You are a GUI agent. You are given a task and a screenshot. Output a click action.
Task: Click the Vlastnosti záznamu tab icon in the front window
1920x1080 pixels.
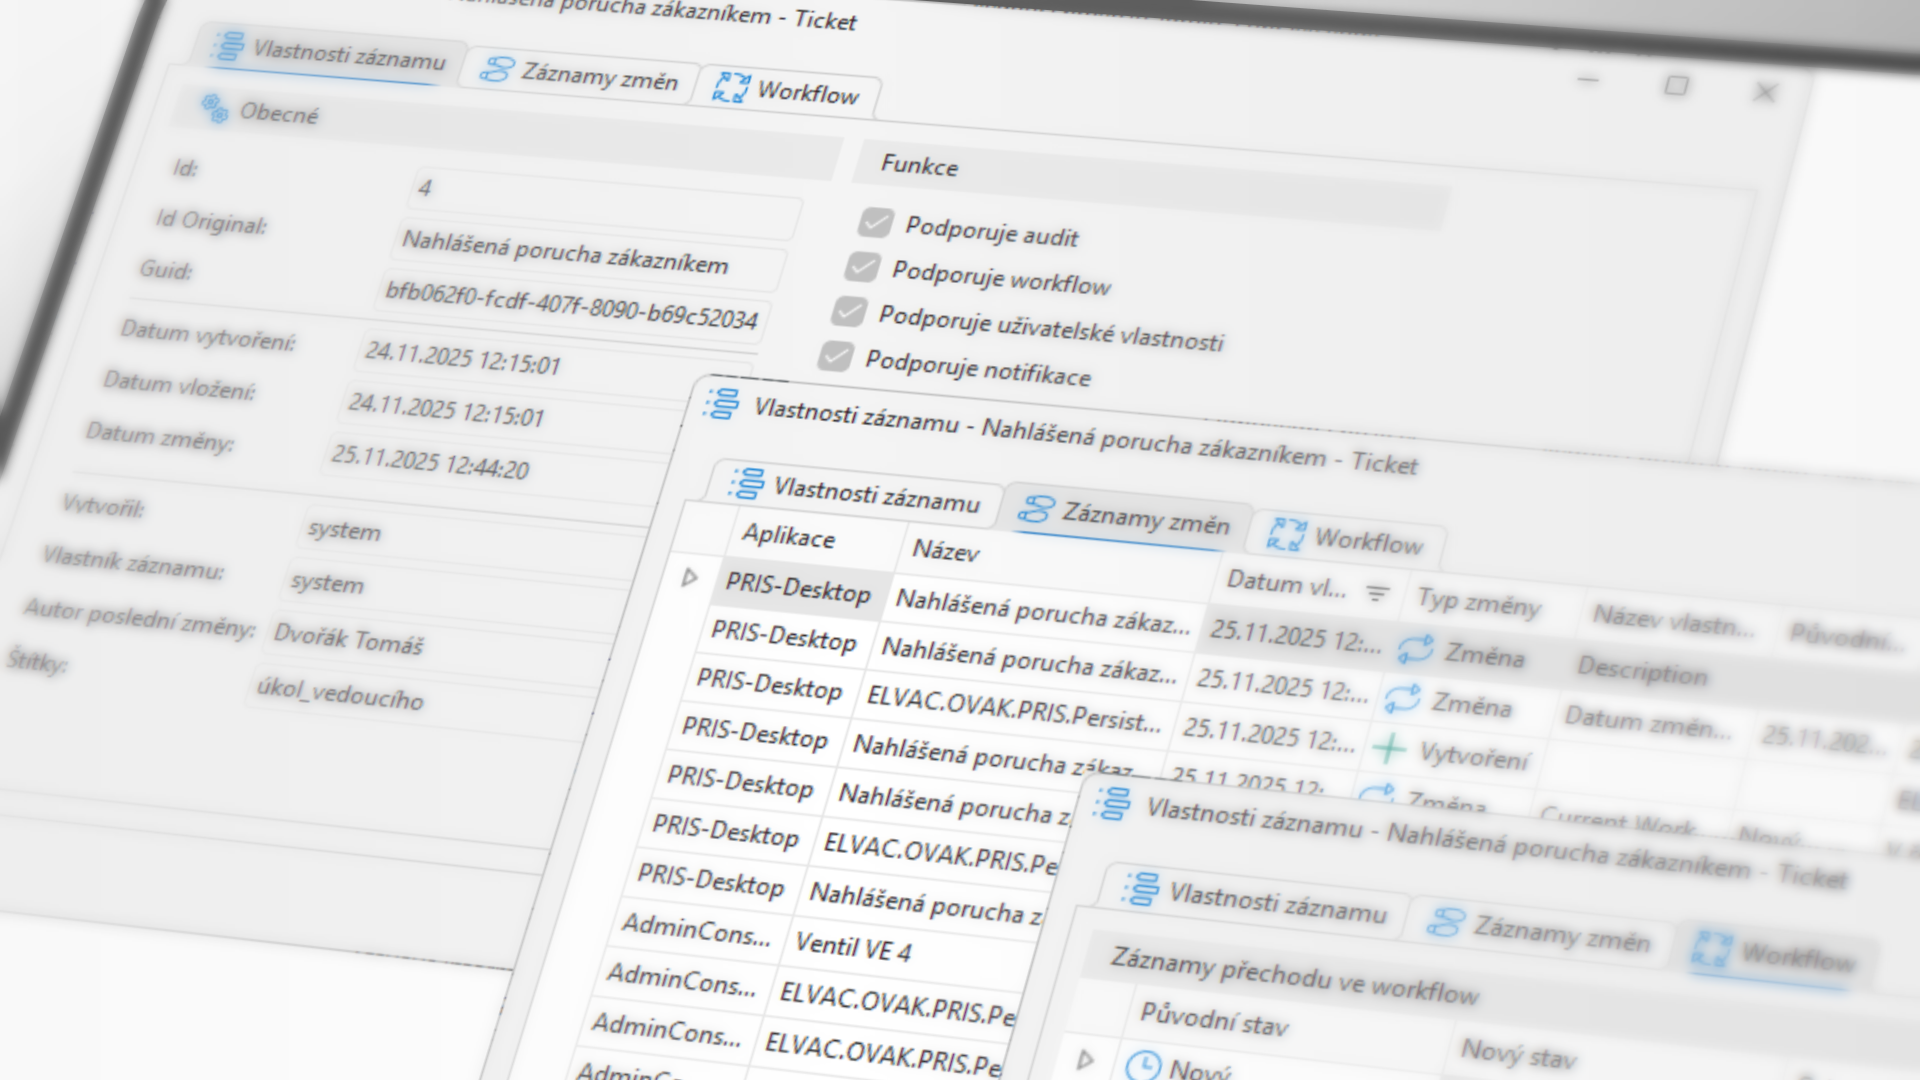point(1140,888)
